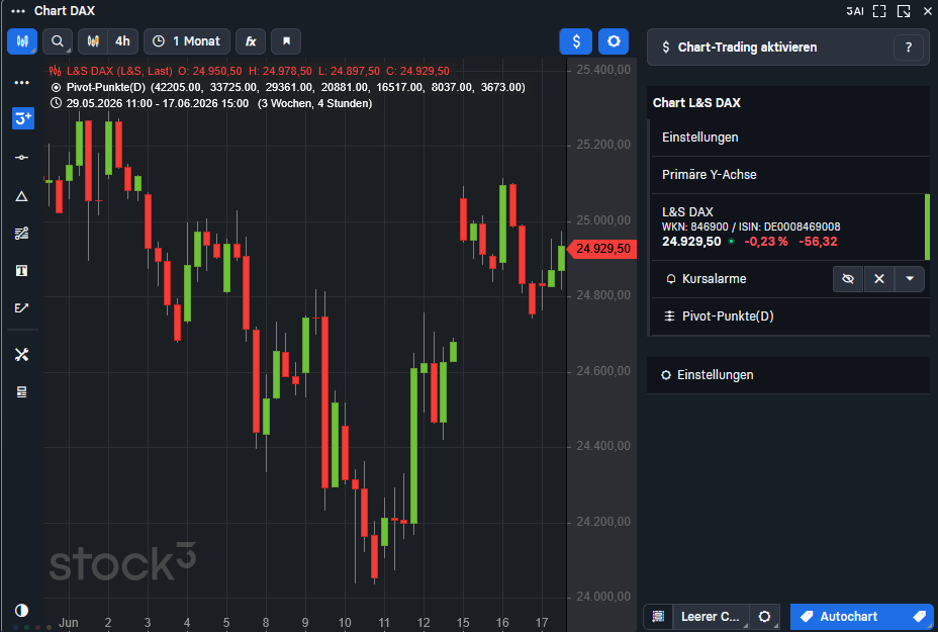The height and width of the screenshot is (632, 938).
Task: Click the 25.000,00 price axis label
Action: pos(603,220)
